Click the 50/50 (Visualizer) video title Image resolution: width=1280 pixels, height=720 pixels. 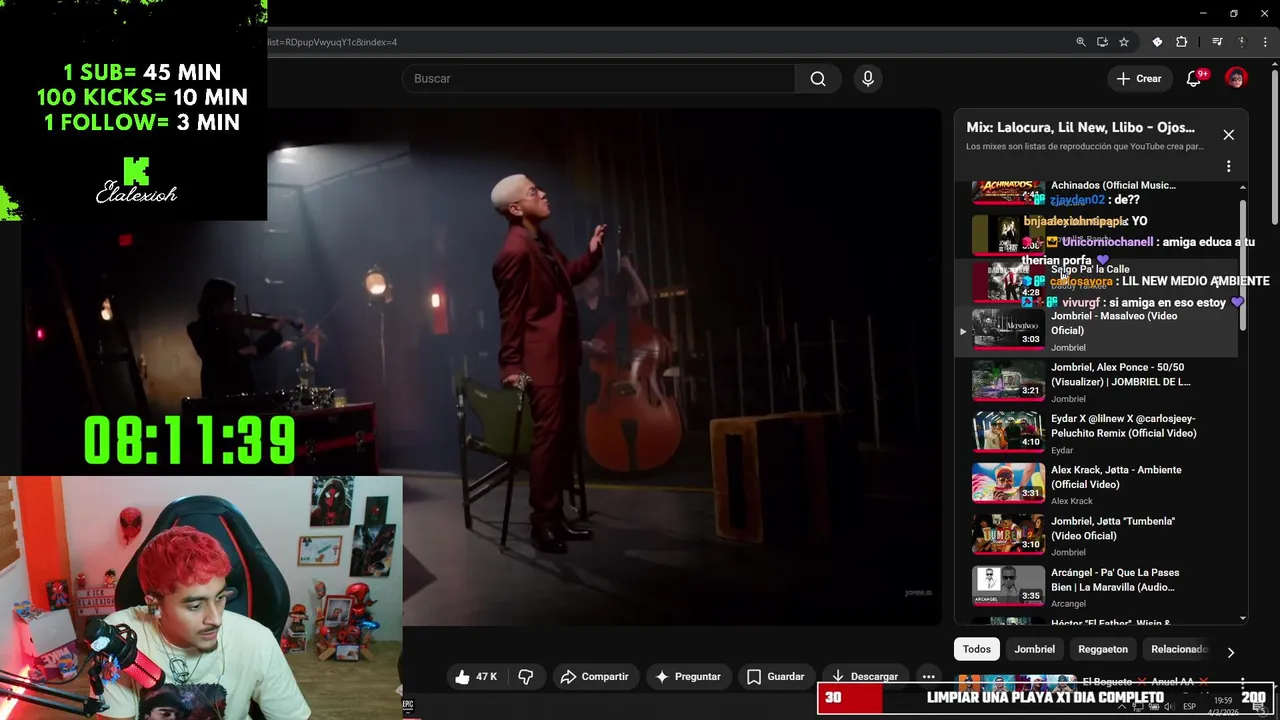1120,374
